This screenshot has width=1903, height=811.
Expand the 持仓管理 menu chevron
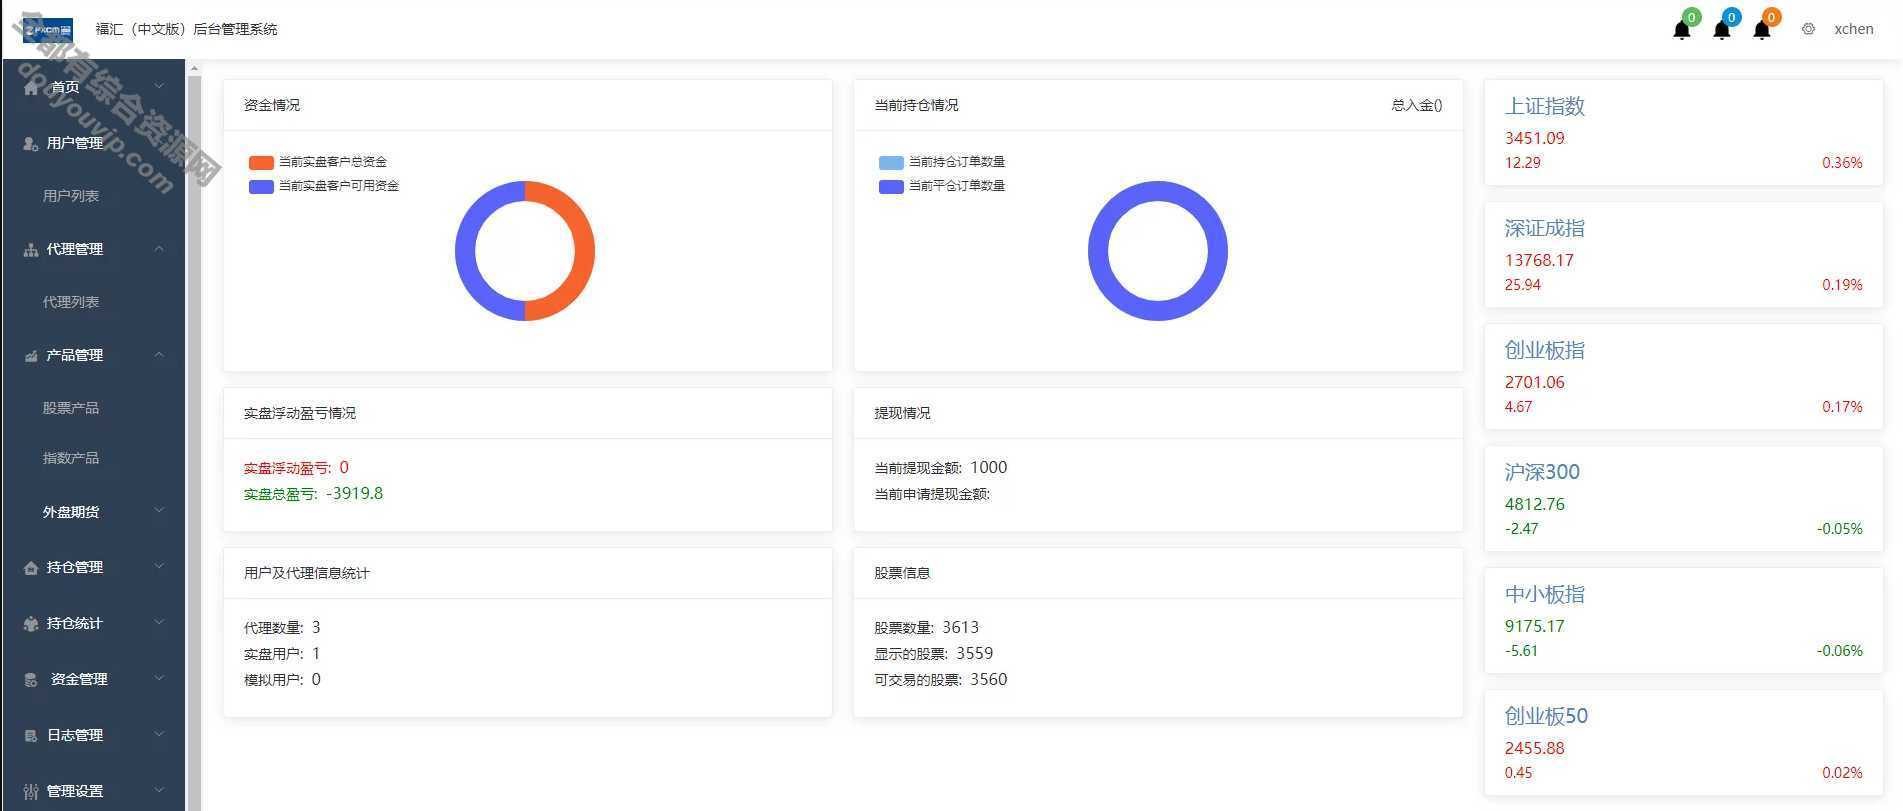[159, 567]
